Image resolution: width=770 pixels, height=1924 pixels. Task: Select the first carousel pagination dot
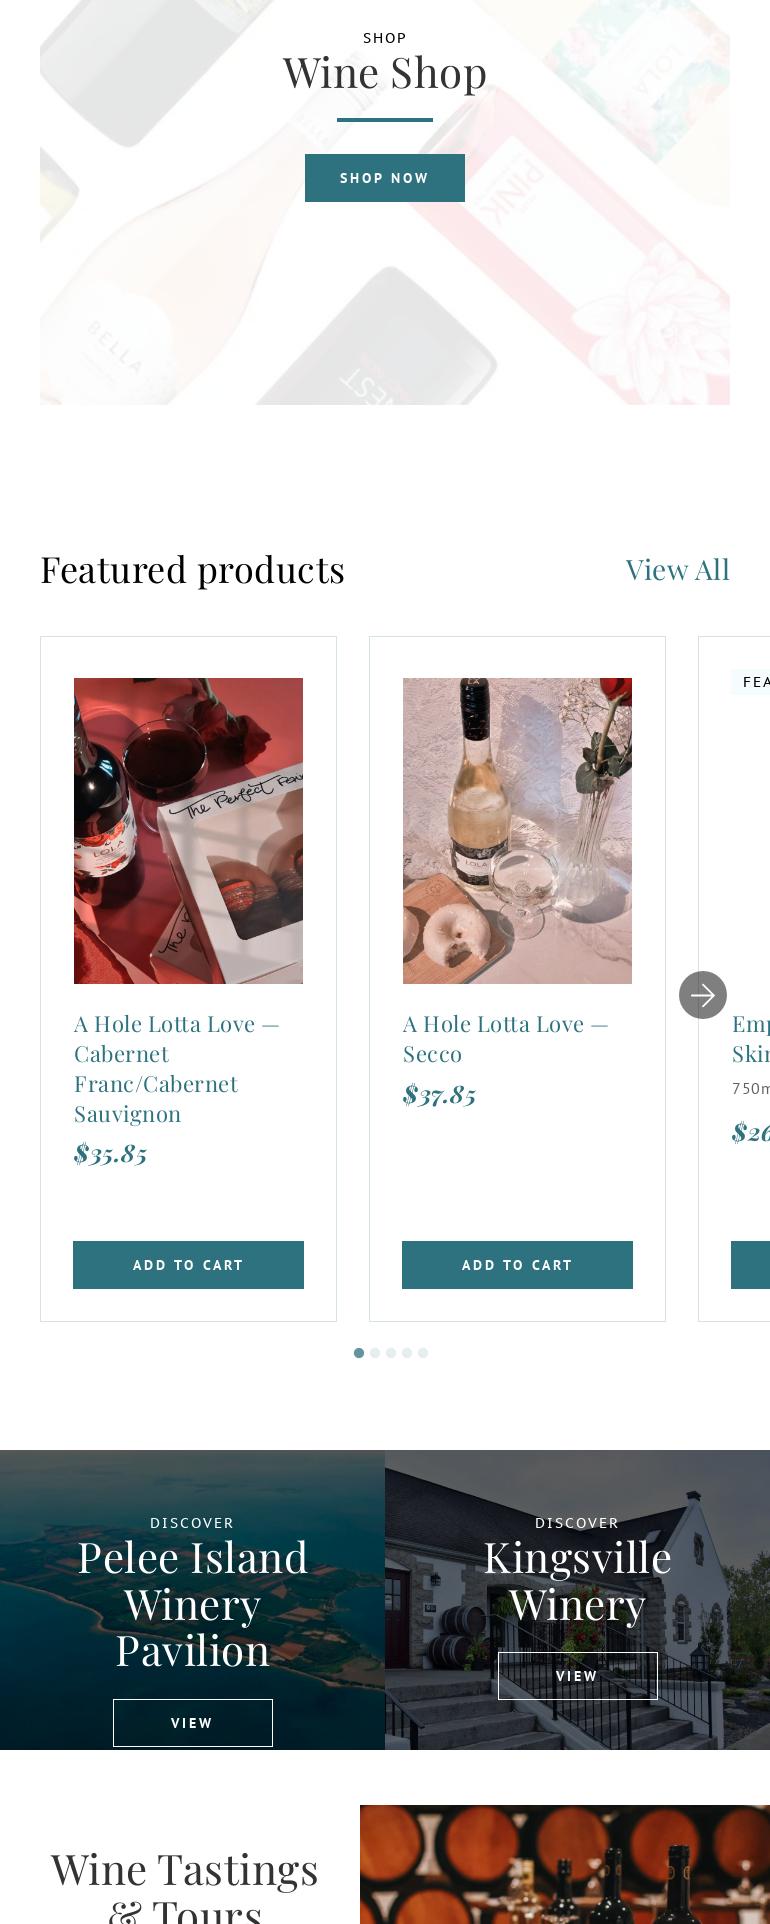coord(359,1353)
